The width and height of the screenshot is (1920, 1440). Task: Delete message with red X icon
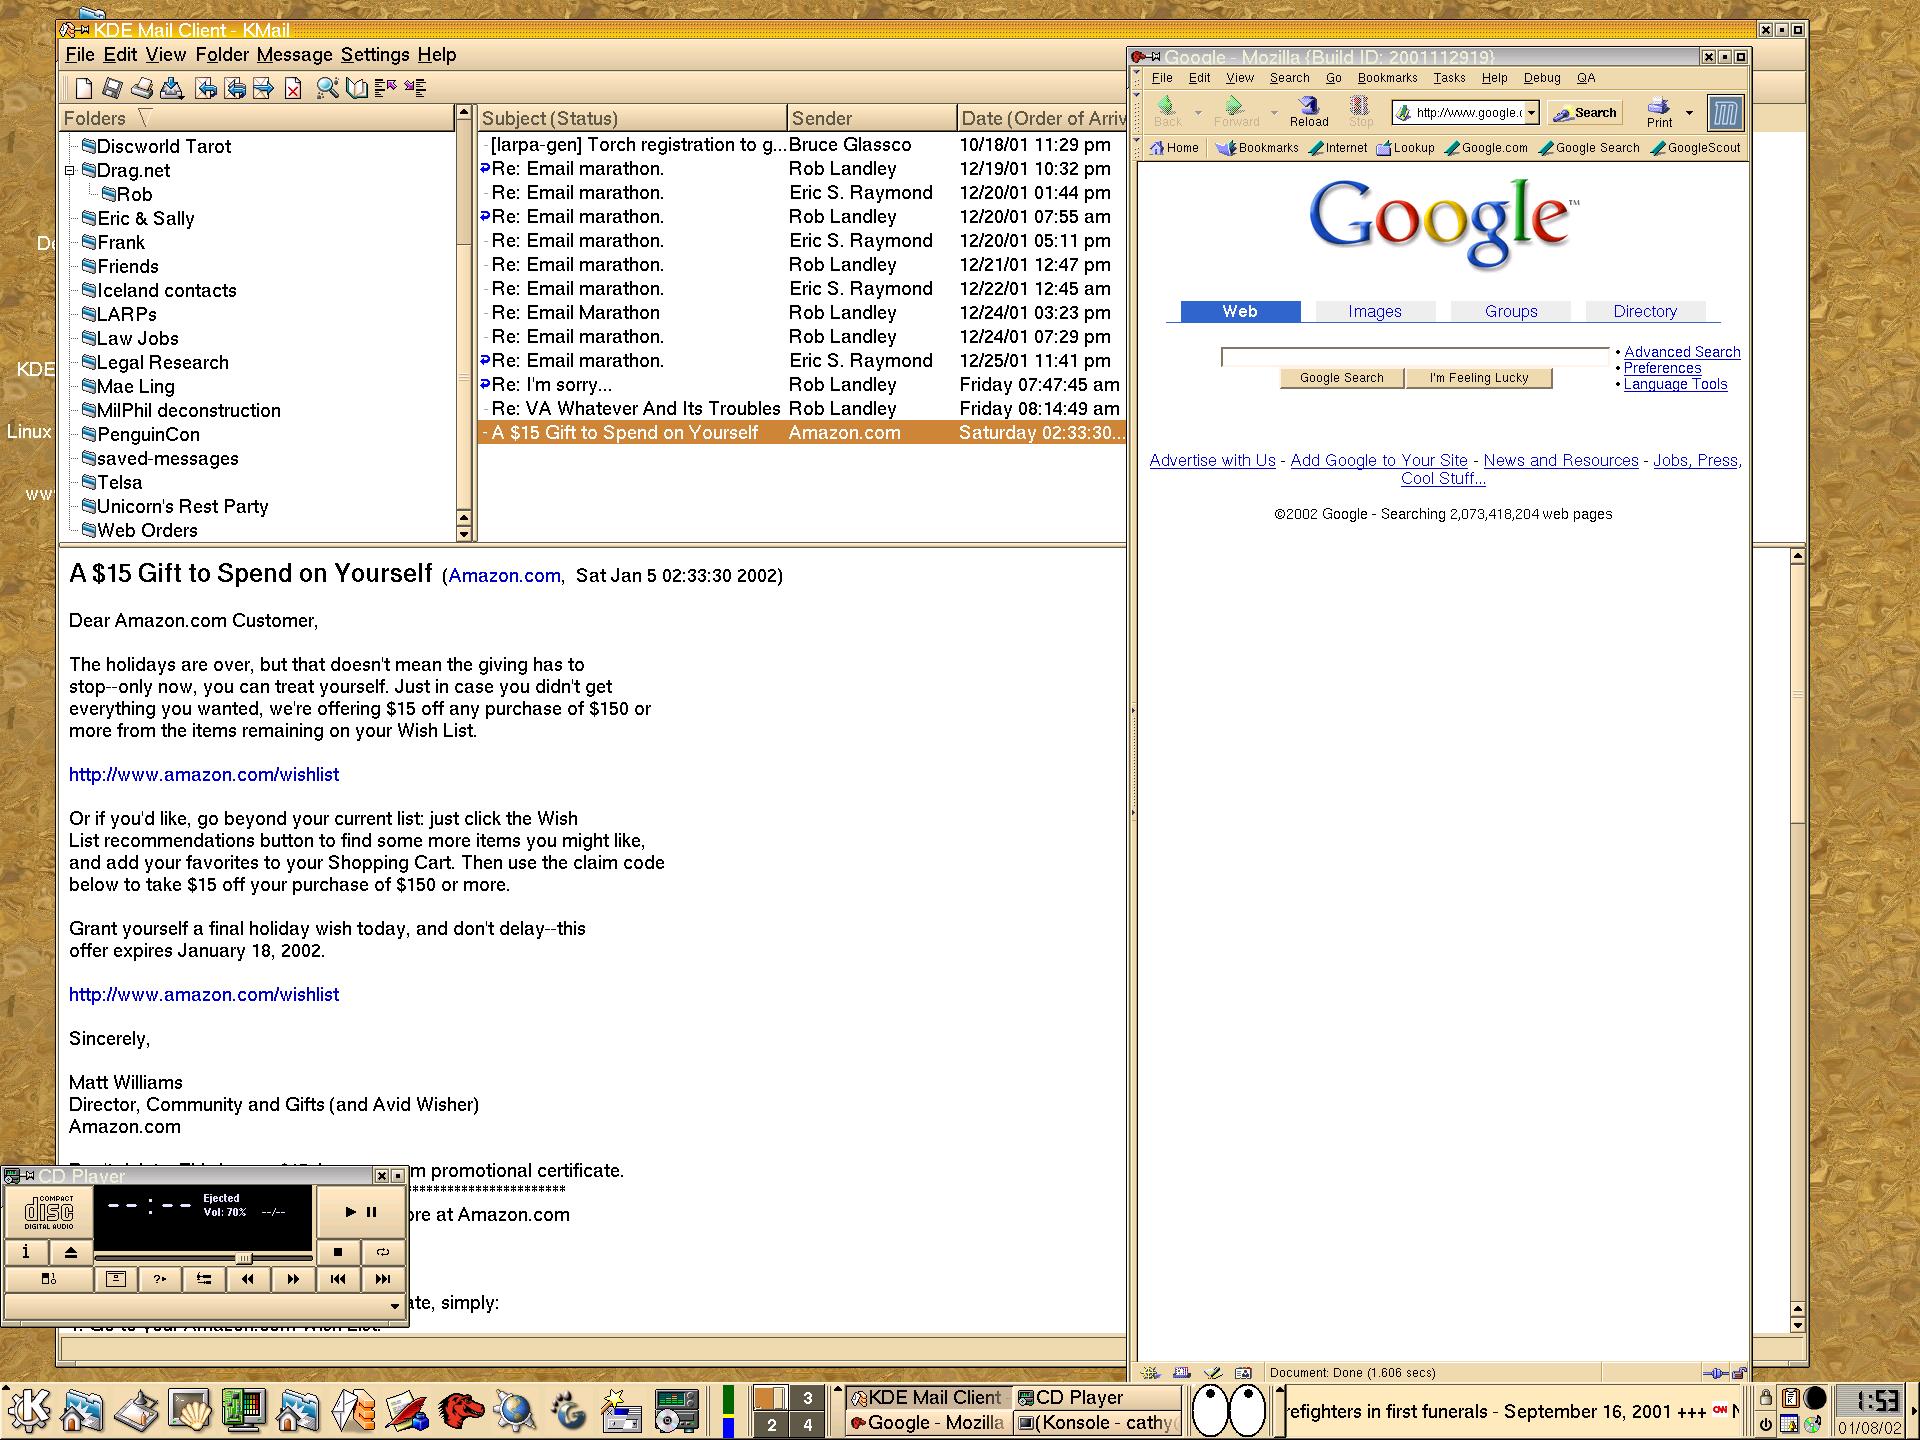point(293,89)
